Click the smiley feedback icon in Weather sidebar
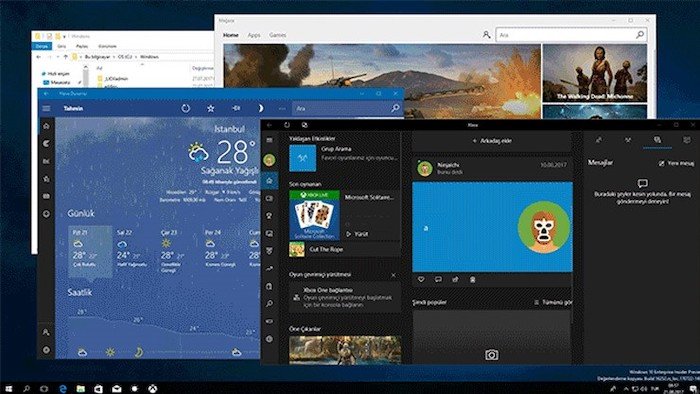Viewport: 700px width, 394px height. click(x=46, y=214)
